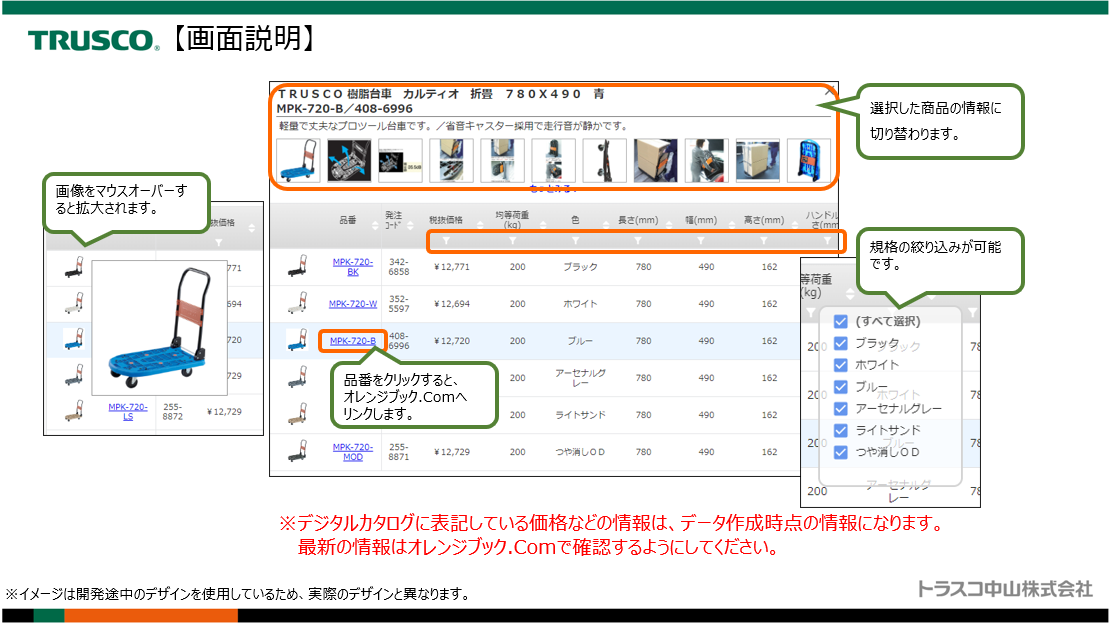
Task: Open the MPK-720-MOD product link
Action: [x=352, y=452]
